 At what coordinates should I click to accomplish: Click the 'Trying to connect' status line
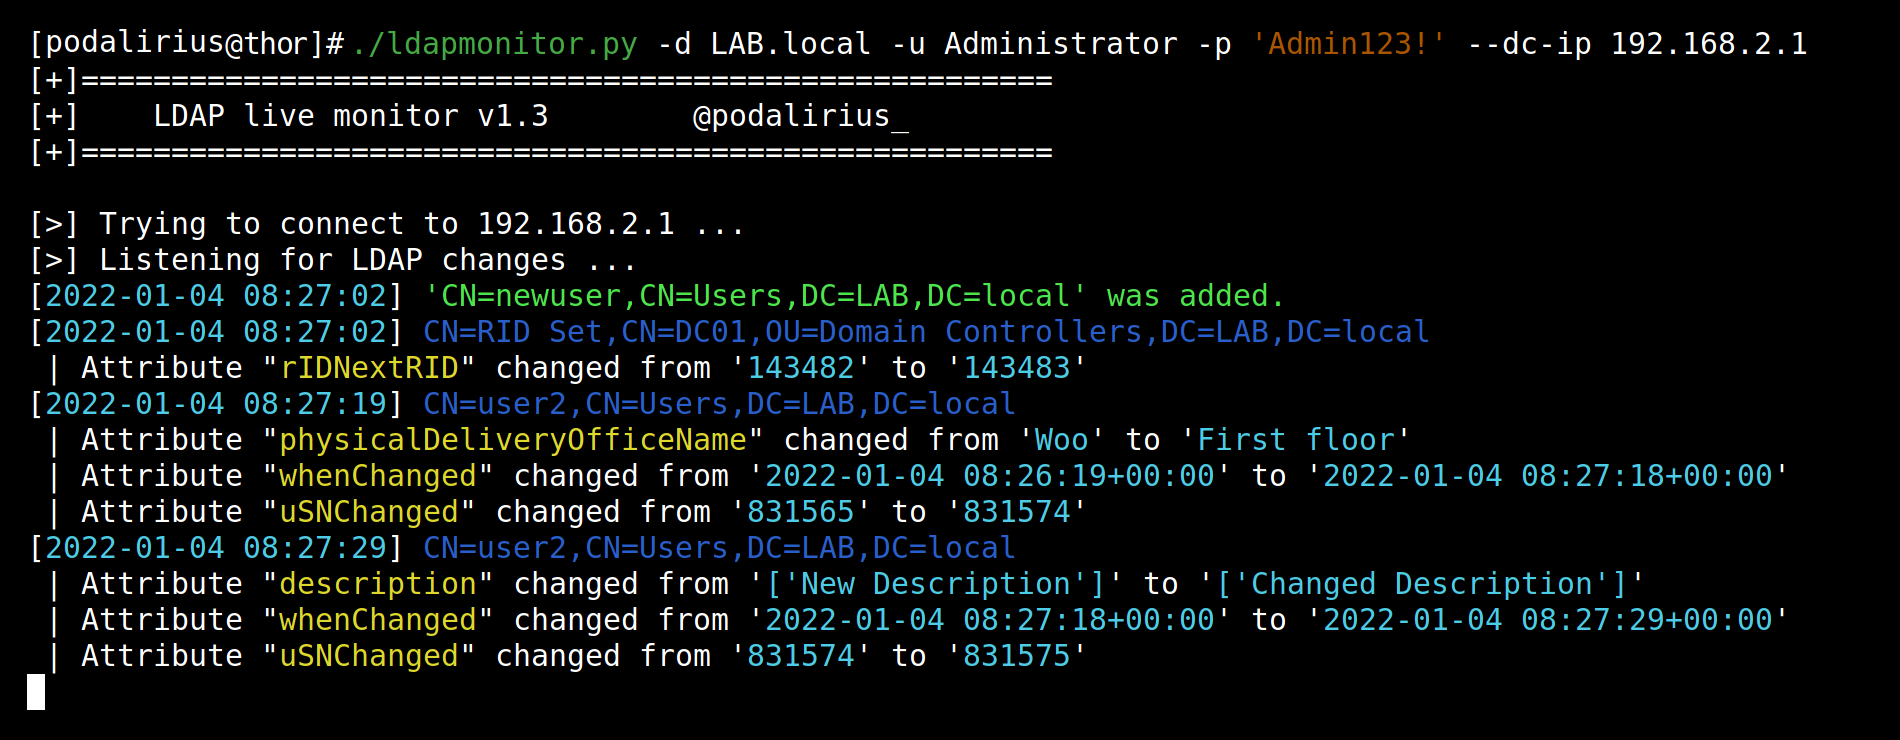(x=387, y=224)
